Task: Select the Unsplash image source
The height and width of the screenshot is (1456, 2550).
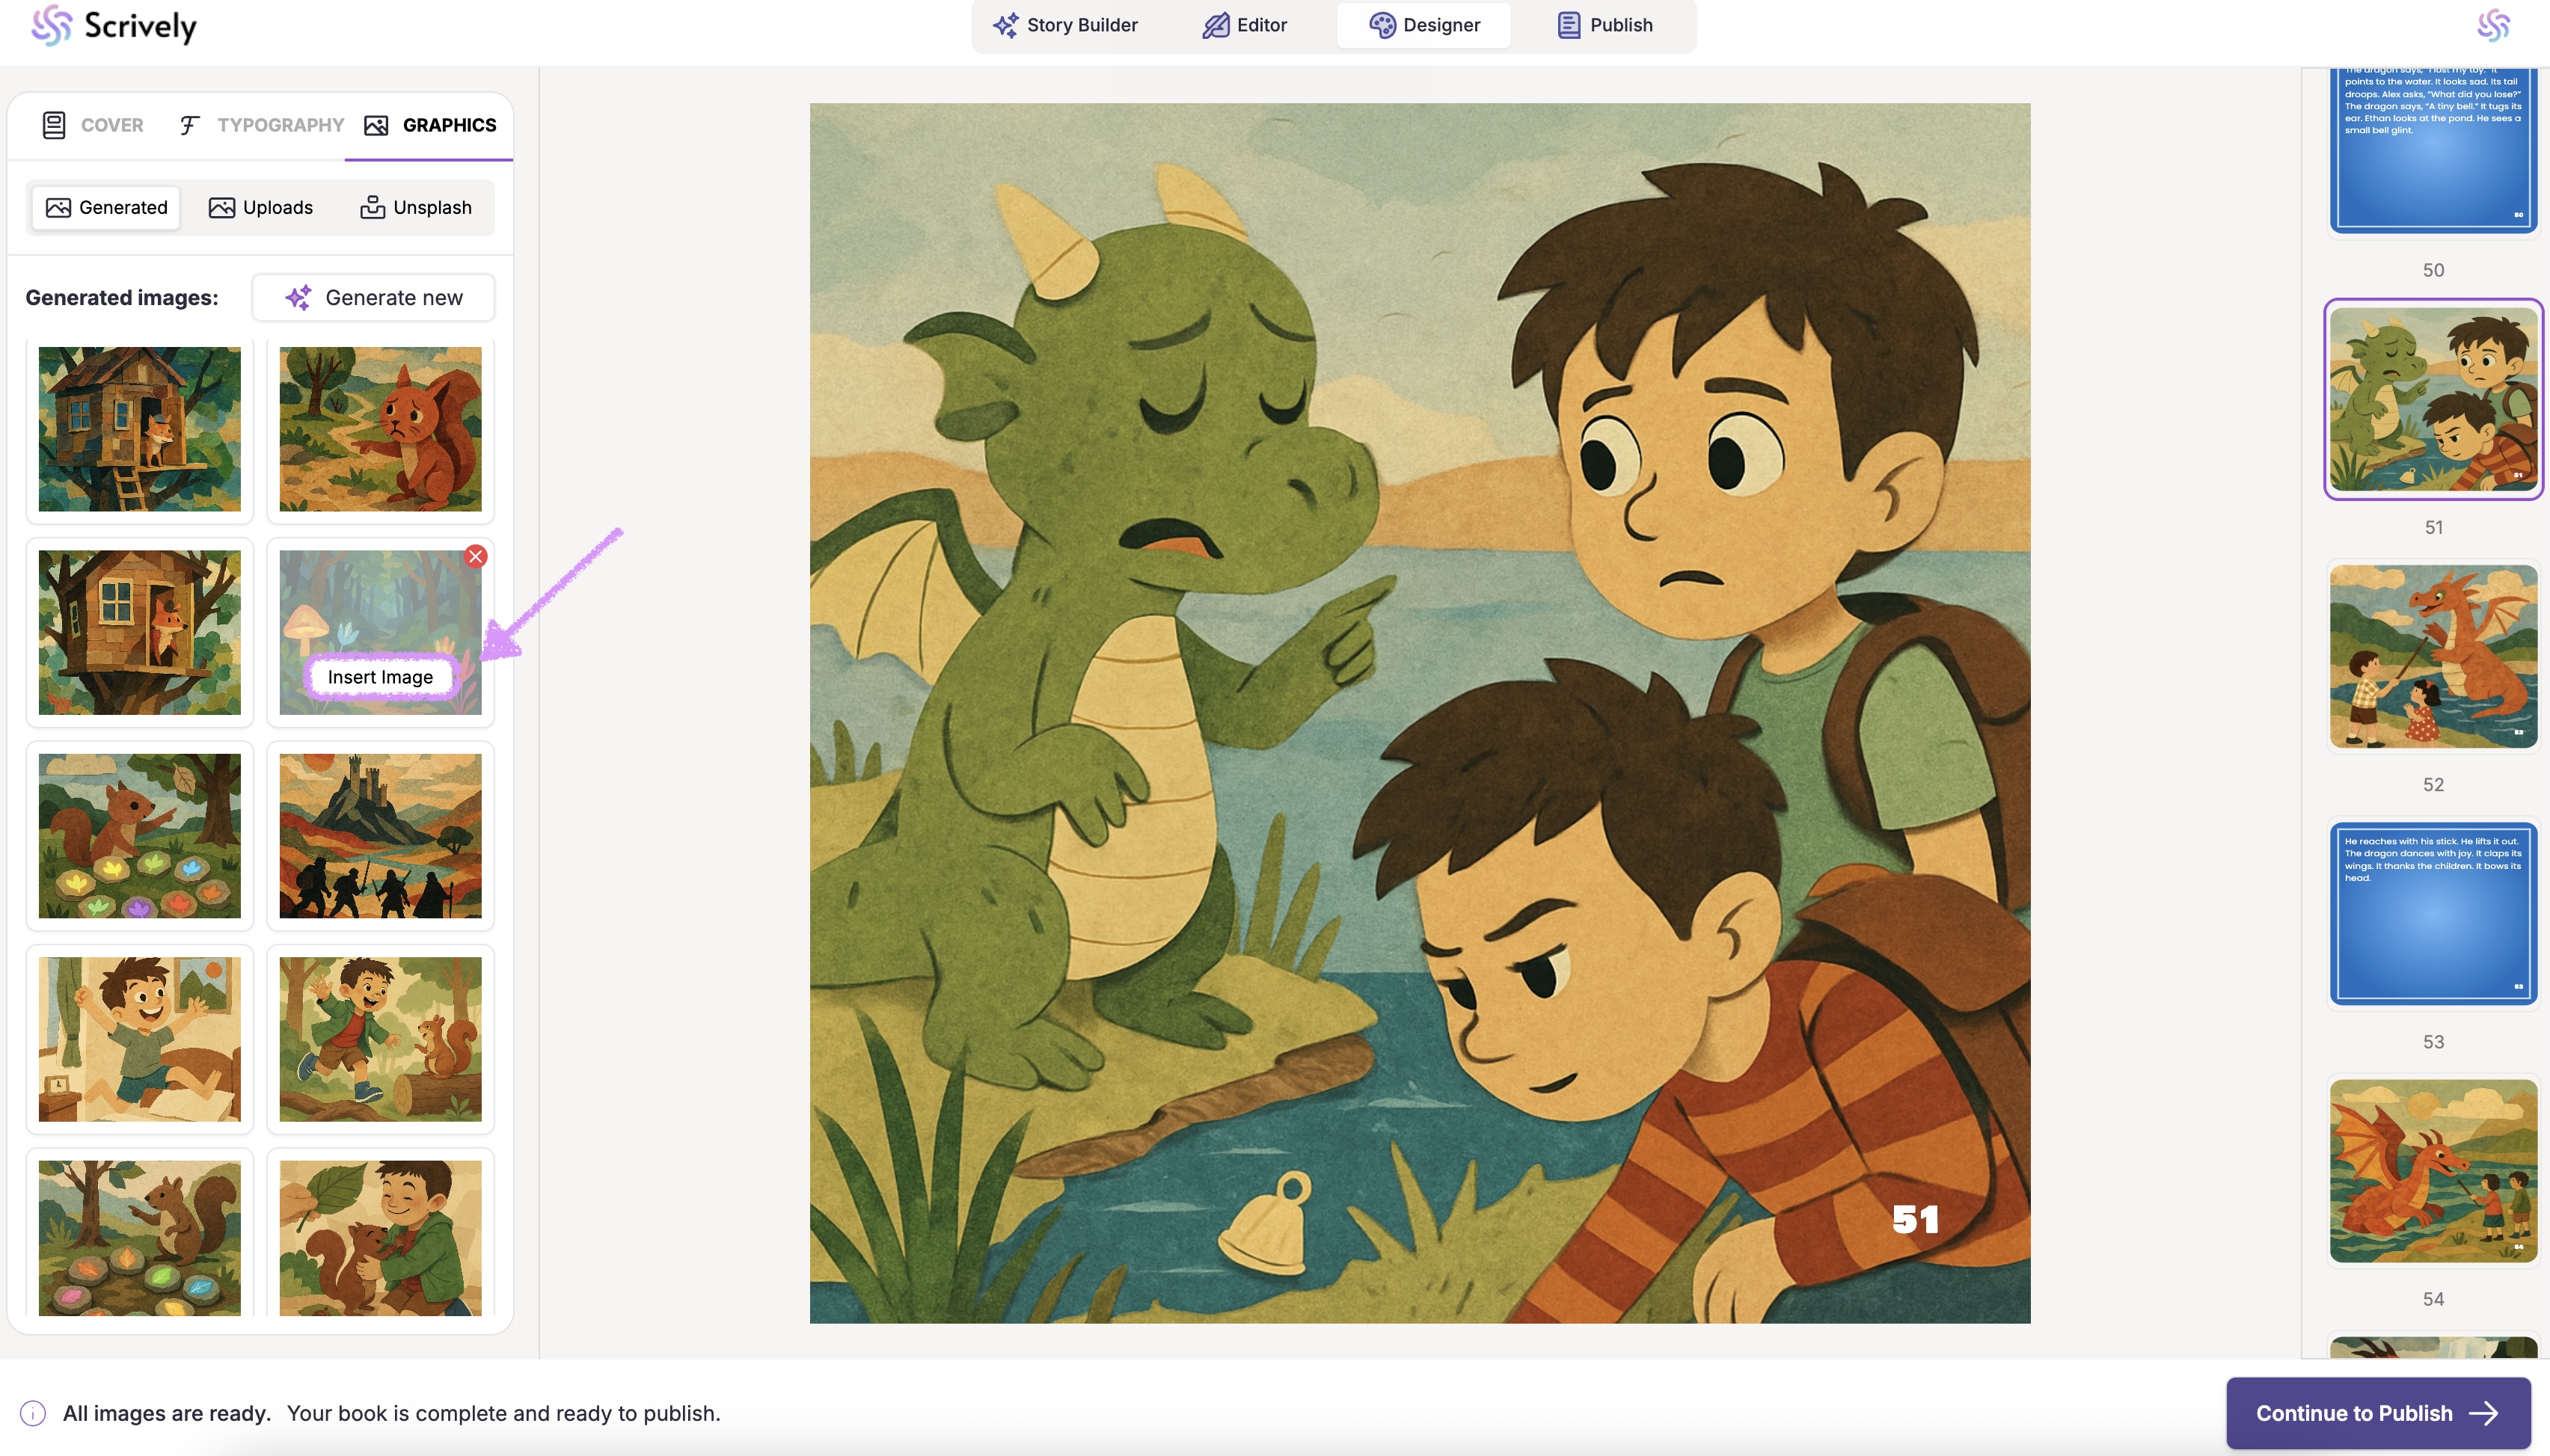Action: pyautogui.click(x=416, y=207)
